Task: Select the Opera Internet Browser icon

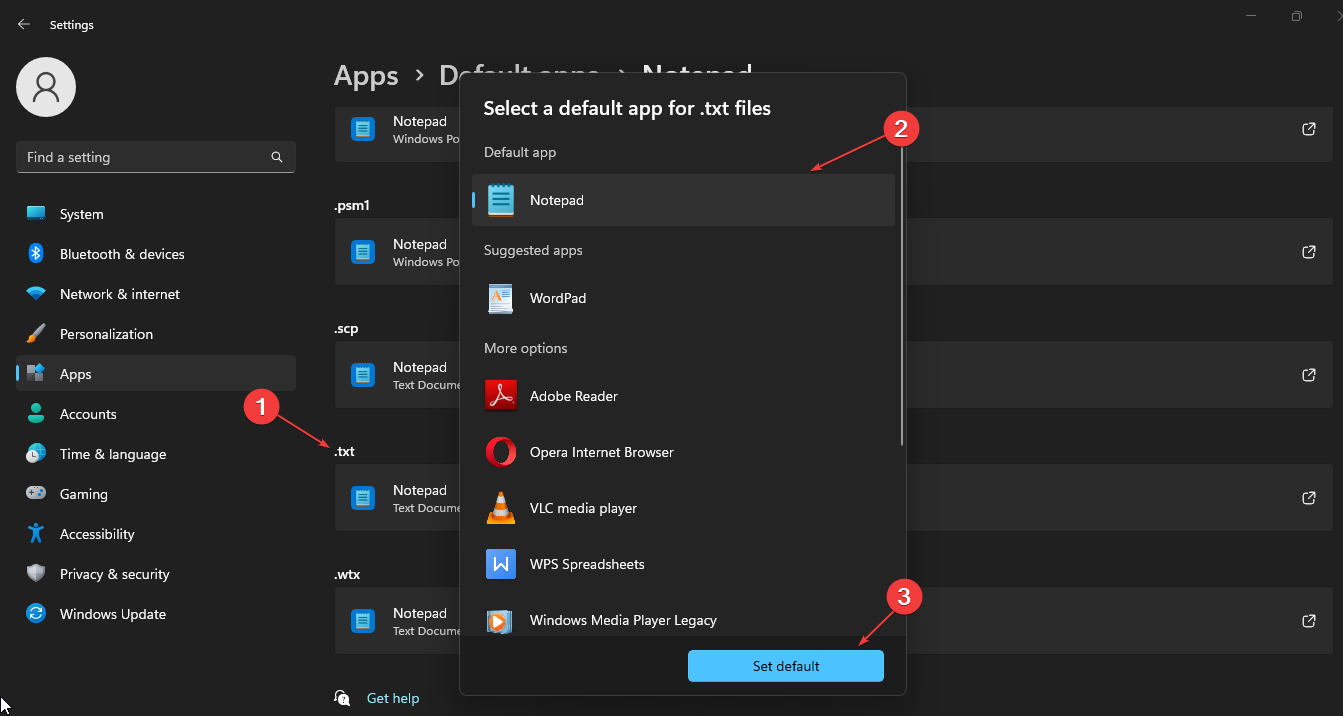Action: click(501, 452)
